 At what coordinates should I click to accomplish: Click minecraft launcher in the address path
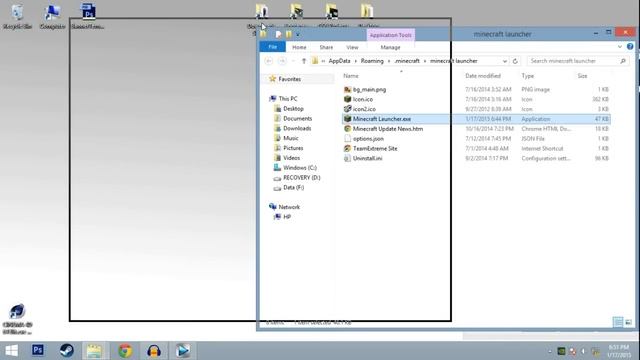[x=453, y=61]
